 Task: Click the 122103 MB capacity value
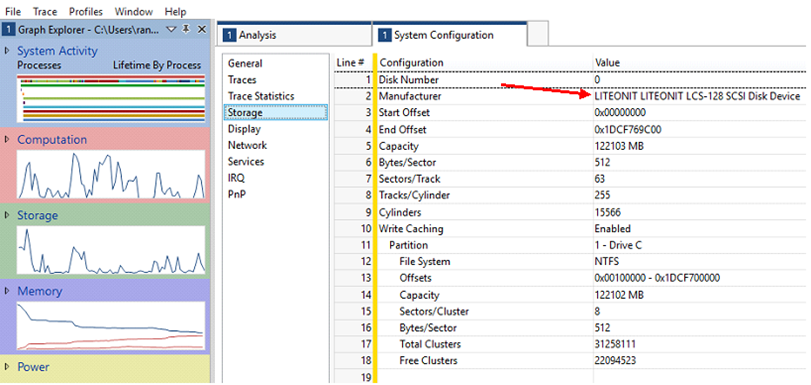tap(620, 146)
